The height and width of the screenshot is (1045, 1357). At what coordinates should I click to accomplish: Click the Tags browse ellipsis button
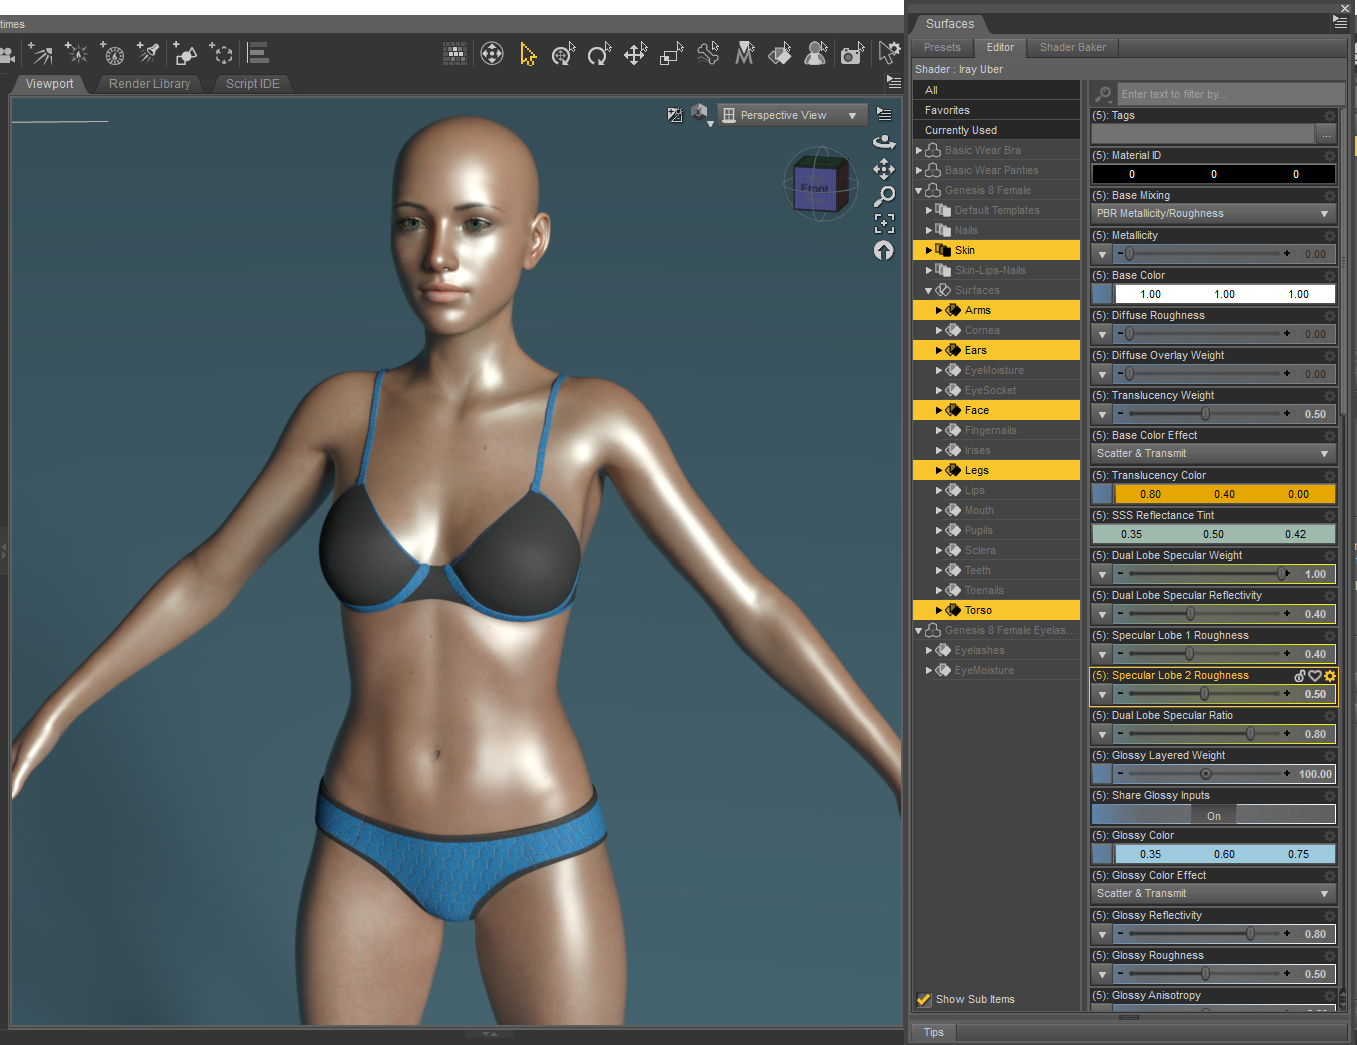(1326, 134)
